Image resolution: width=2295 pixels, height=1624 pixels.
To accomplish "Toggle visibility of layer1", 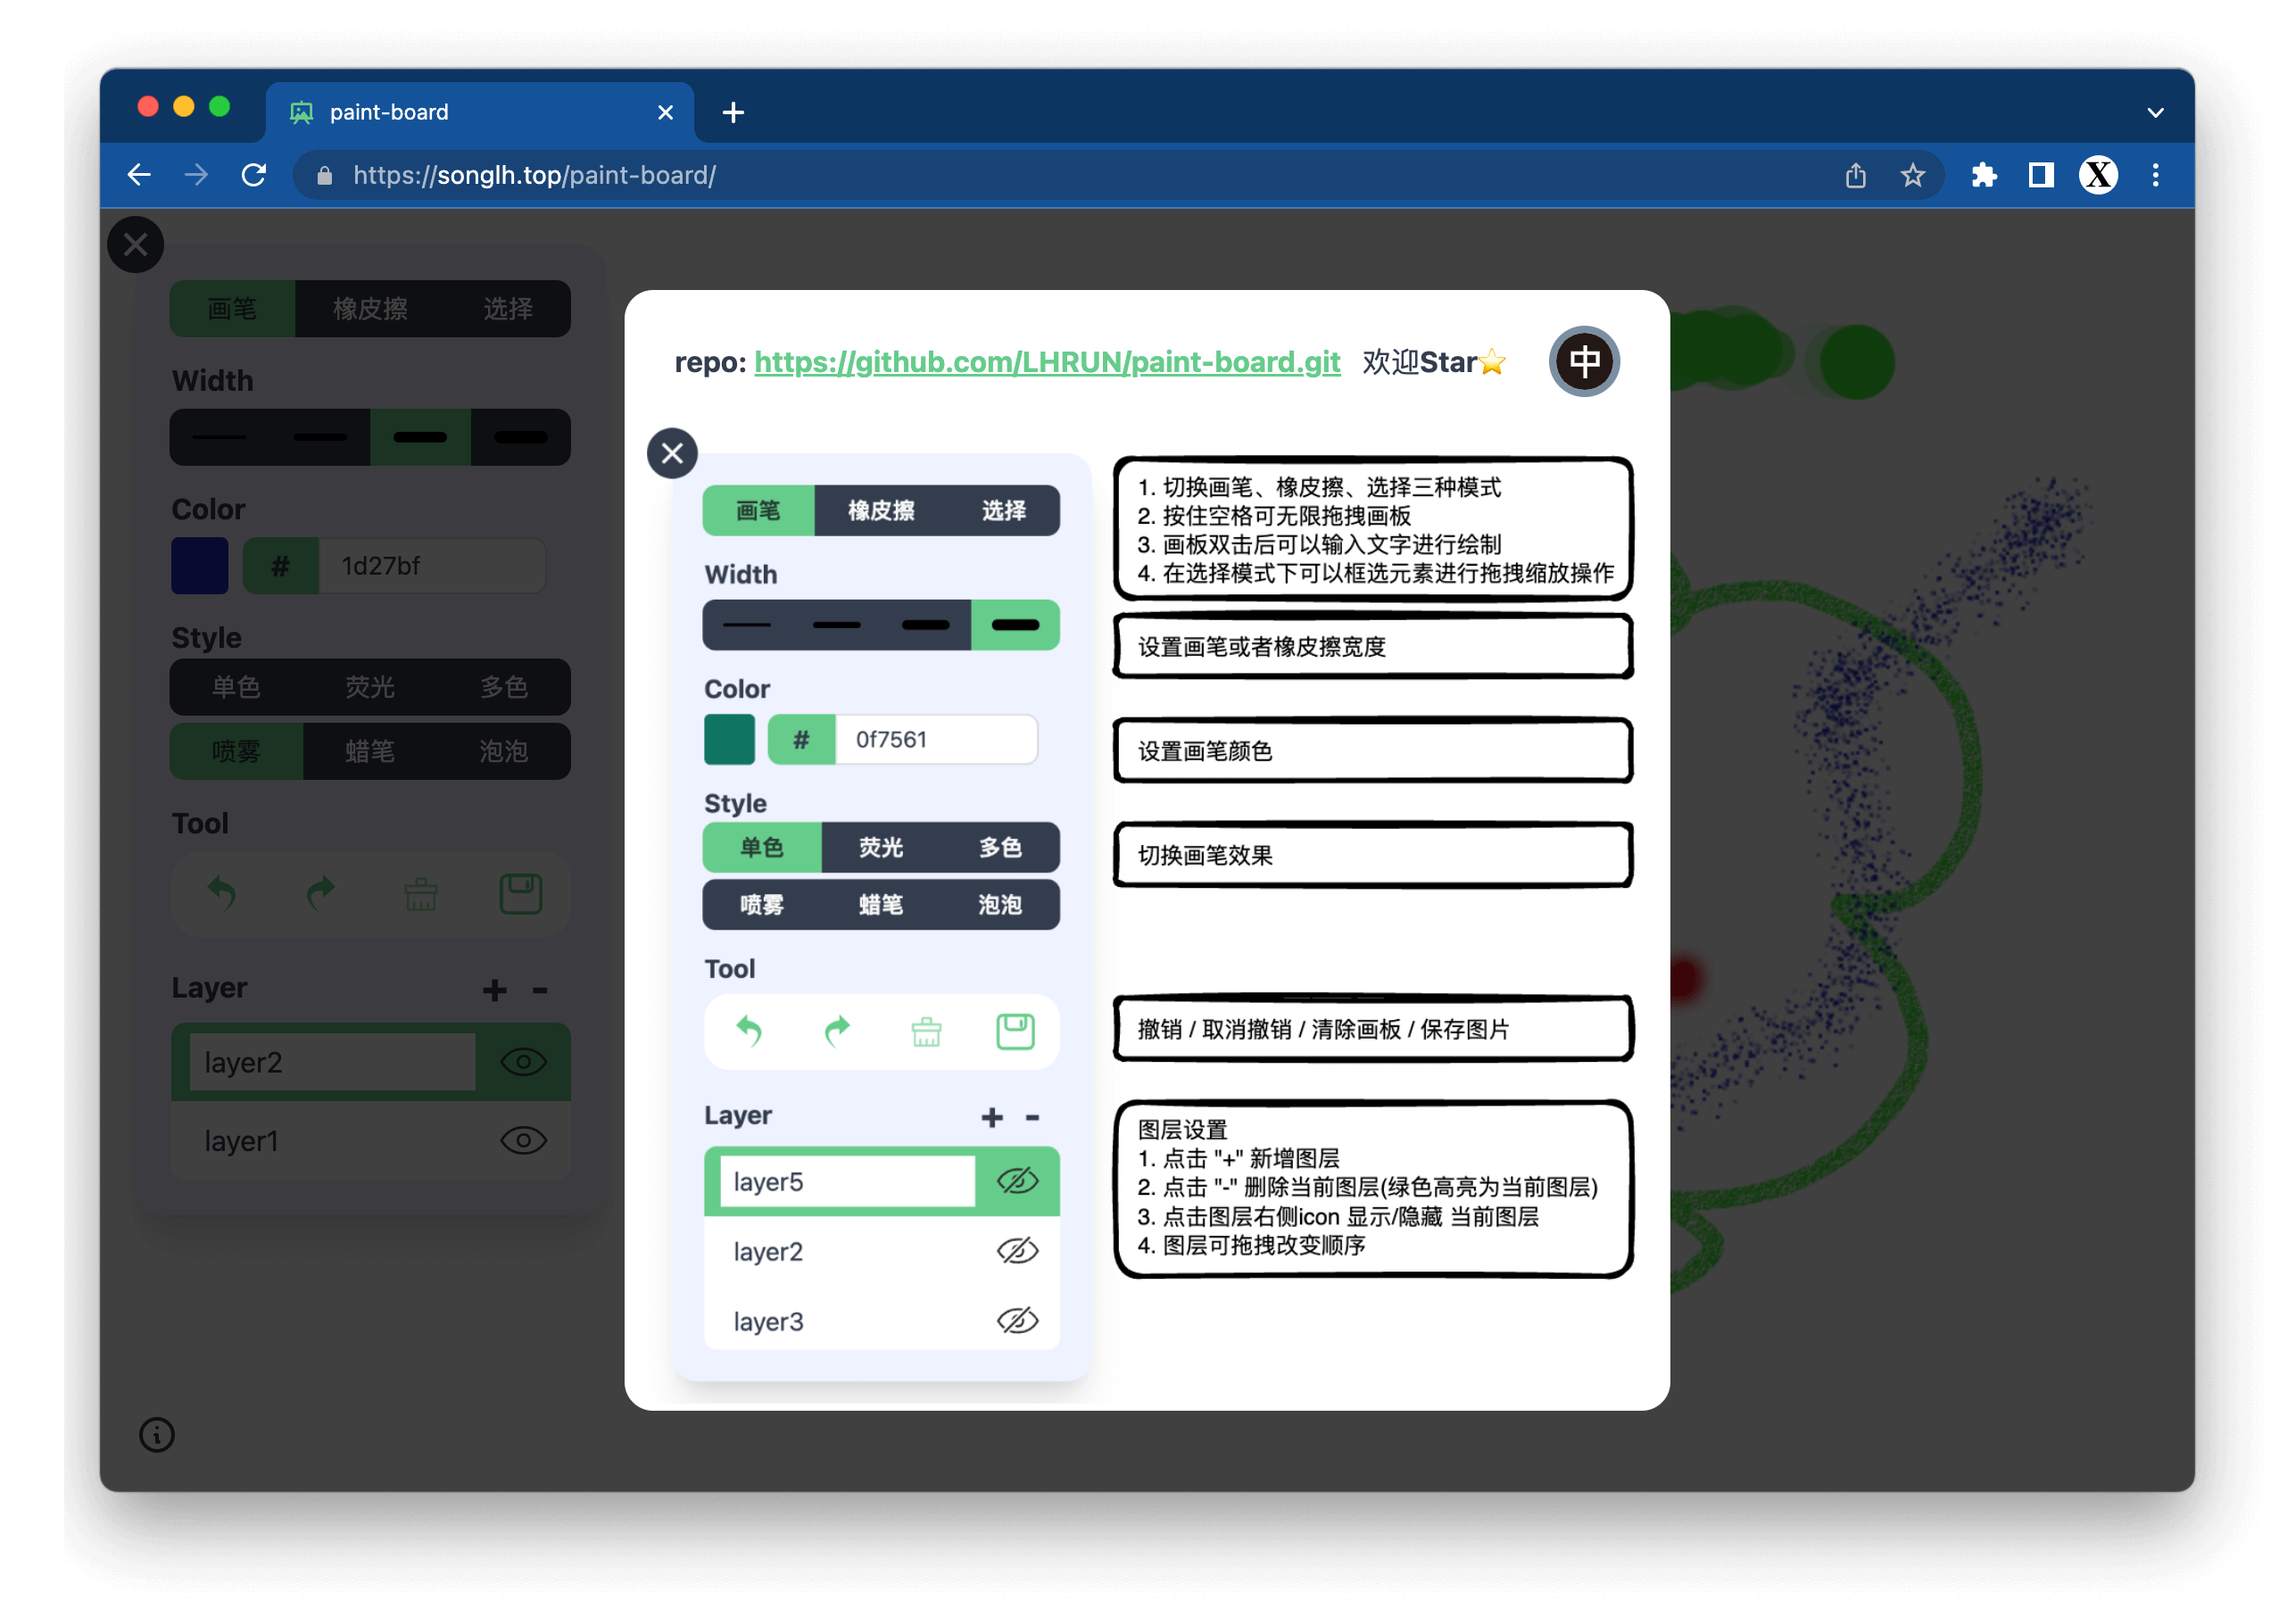I will click(x=523, y=1140).
